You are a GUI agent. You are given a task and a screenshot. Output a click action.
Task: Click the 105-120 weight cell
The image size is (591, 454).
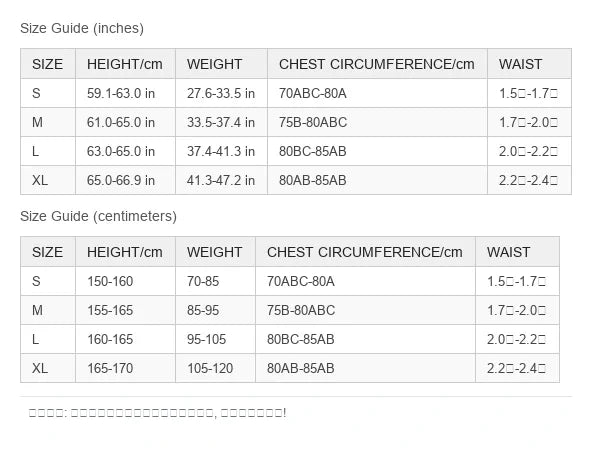(x=216, y=368)
